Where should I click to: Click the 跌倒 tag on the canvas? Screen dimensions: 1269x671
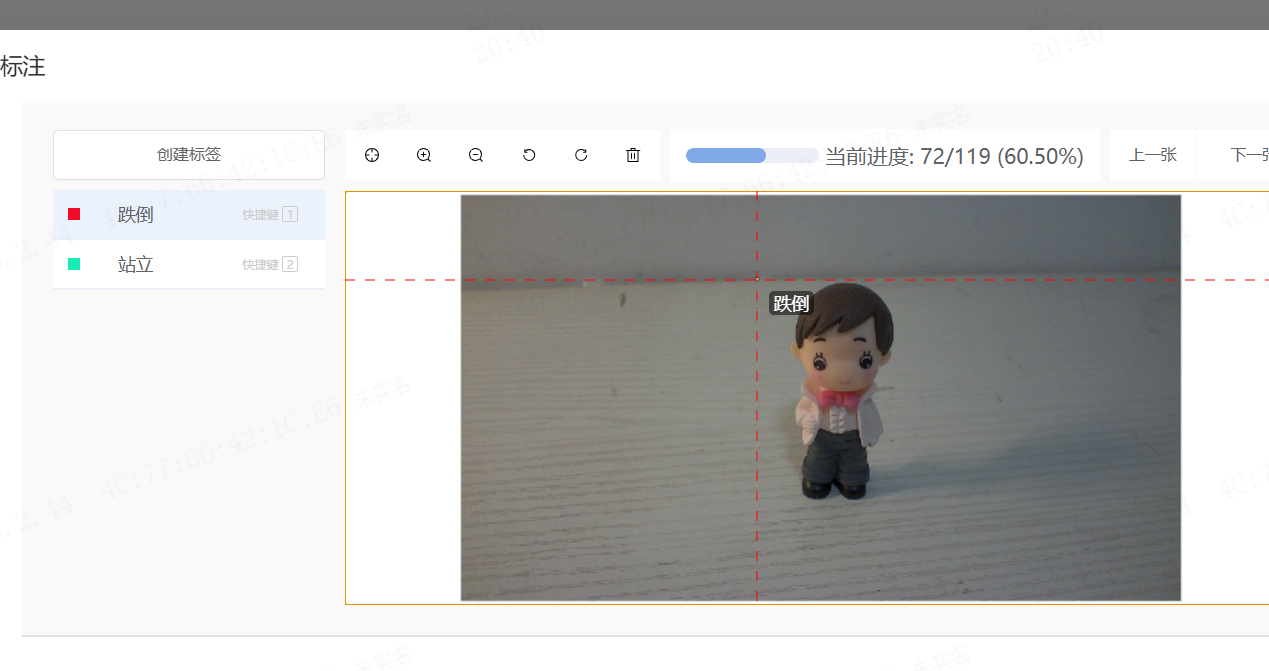pos(791,304)
